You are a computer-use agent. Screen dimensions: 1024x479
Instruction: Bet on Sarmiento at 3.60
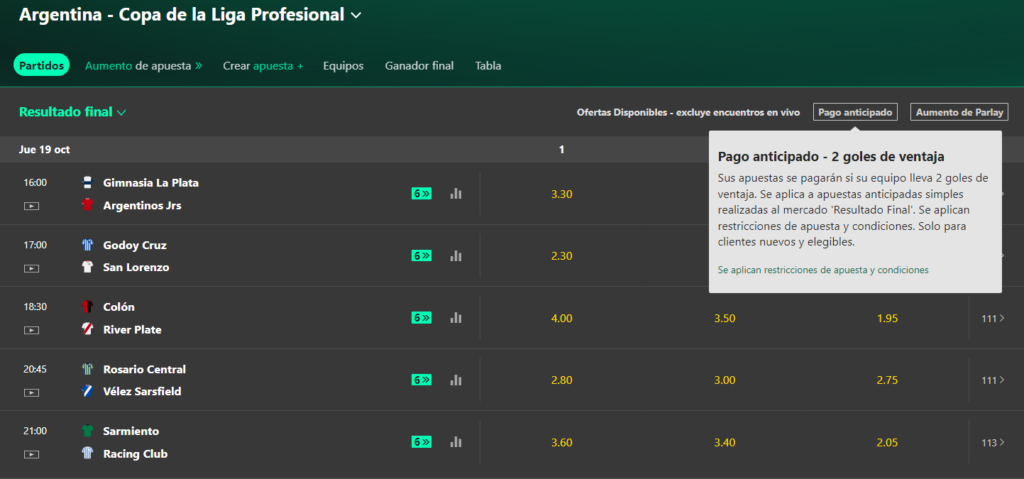(x=562, y=442)
